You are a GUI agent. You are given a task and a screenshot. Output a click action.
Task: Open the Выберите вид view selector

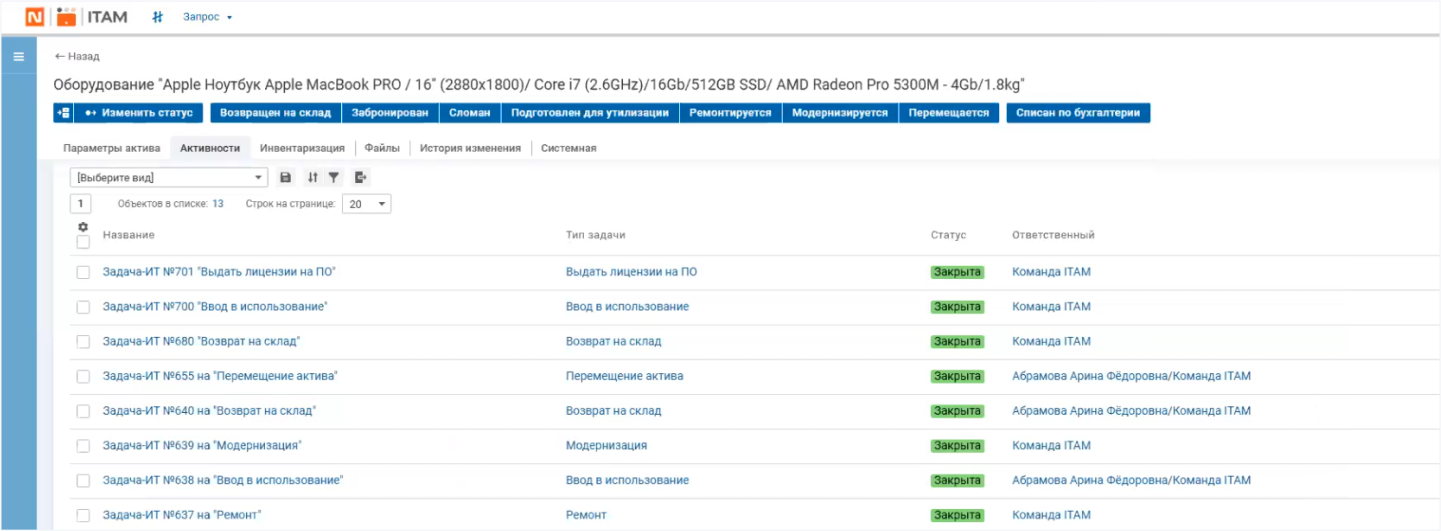[169, 177]
